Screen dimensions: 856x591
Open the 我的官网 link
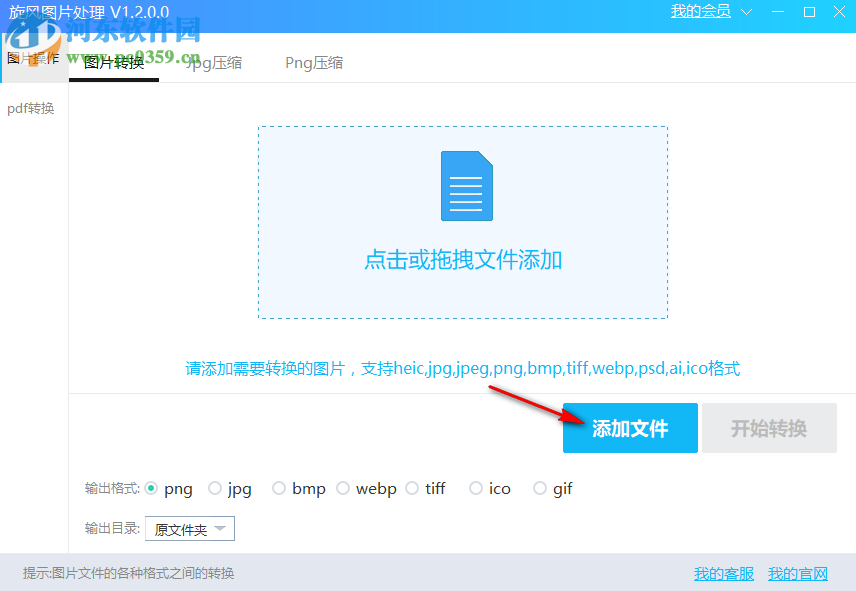797,573
